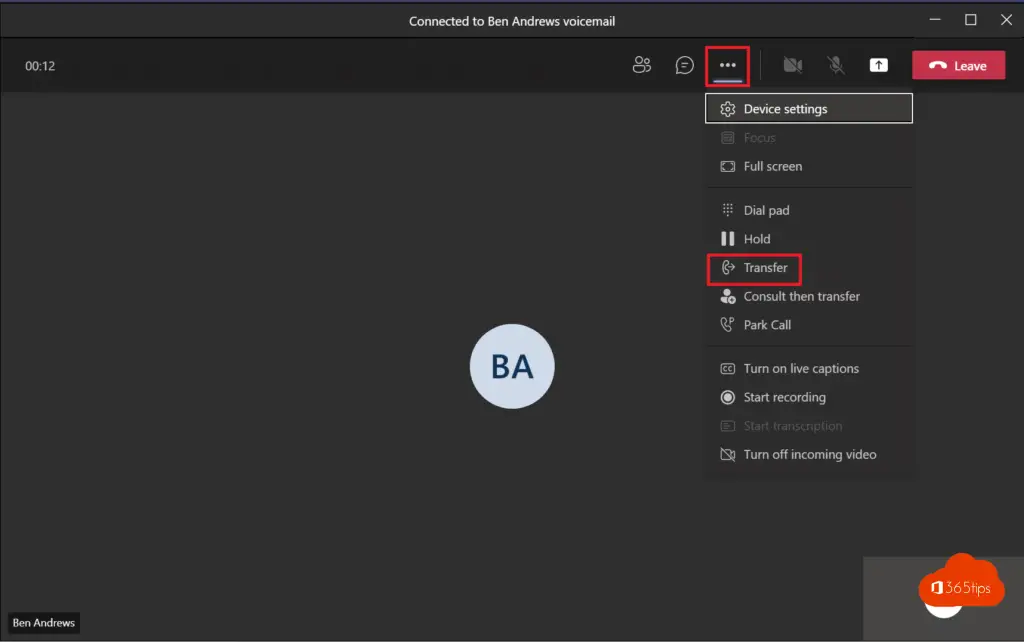This screenshot has width=1024, height=642.
Task: Select Start recording in the menu
Action: pyautogui.click(x=784, y=397)
